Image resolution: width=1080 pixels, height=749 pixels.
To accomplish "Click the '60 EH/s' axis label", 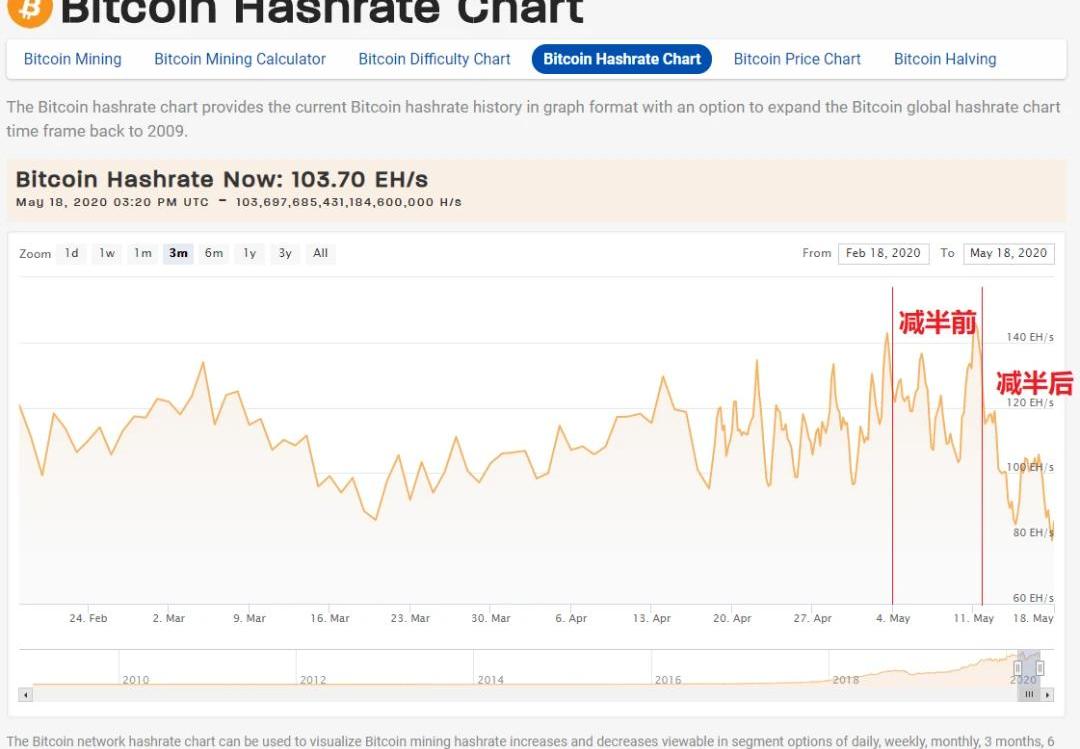I will [x=1032, y=598].
